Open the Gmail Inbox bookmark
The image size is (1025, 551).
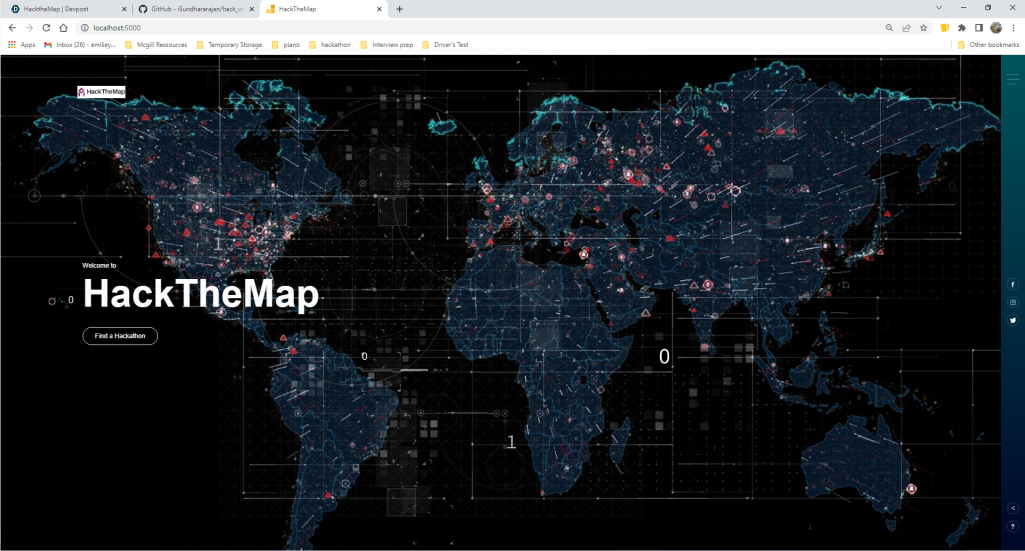(80, 44)
